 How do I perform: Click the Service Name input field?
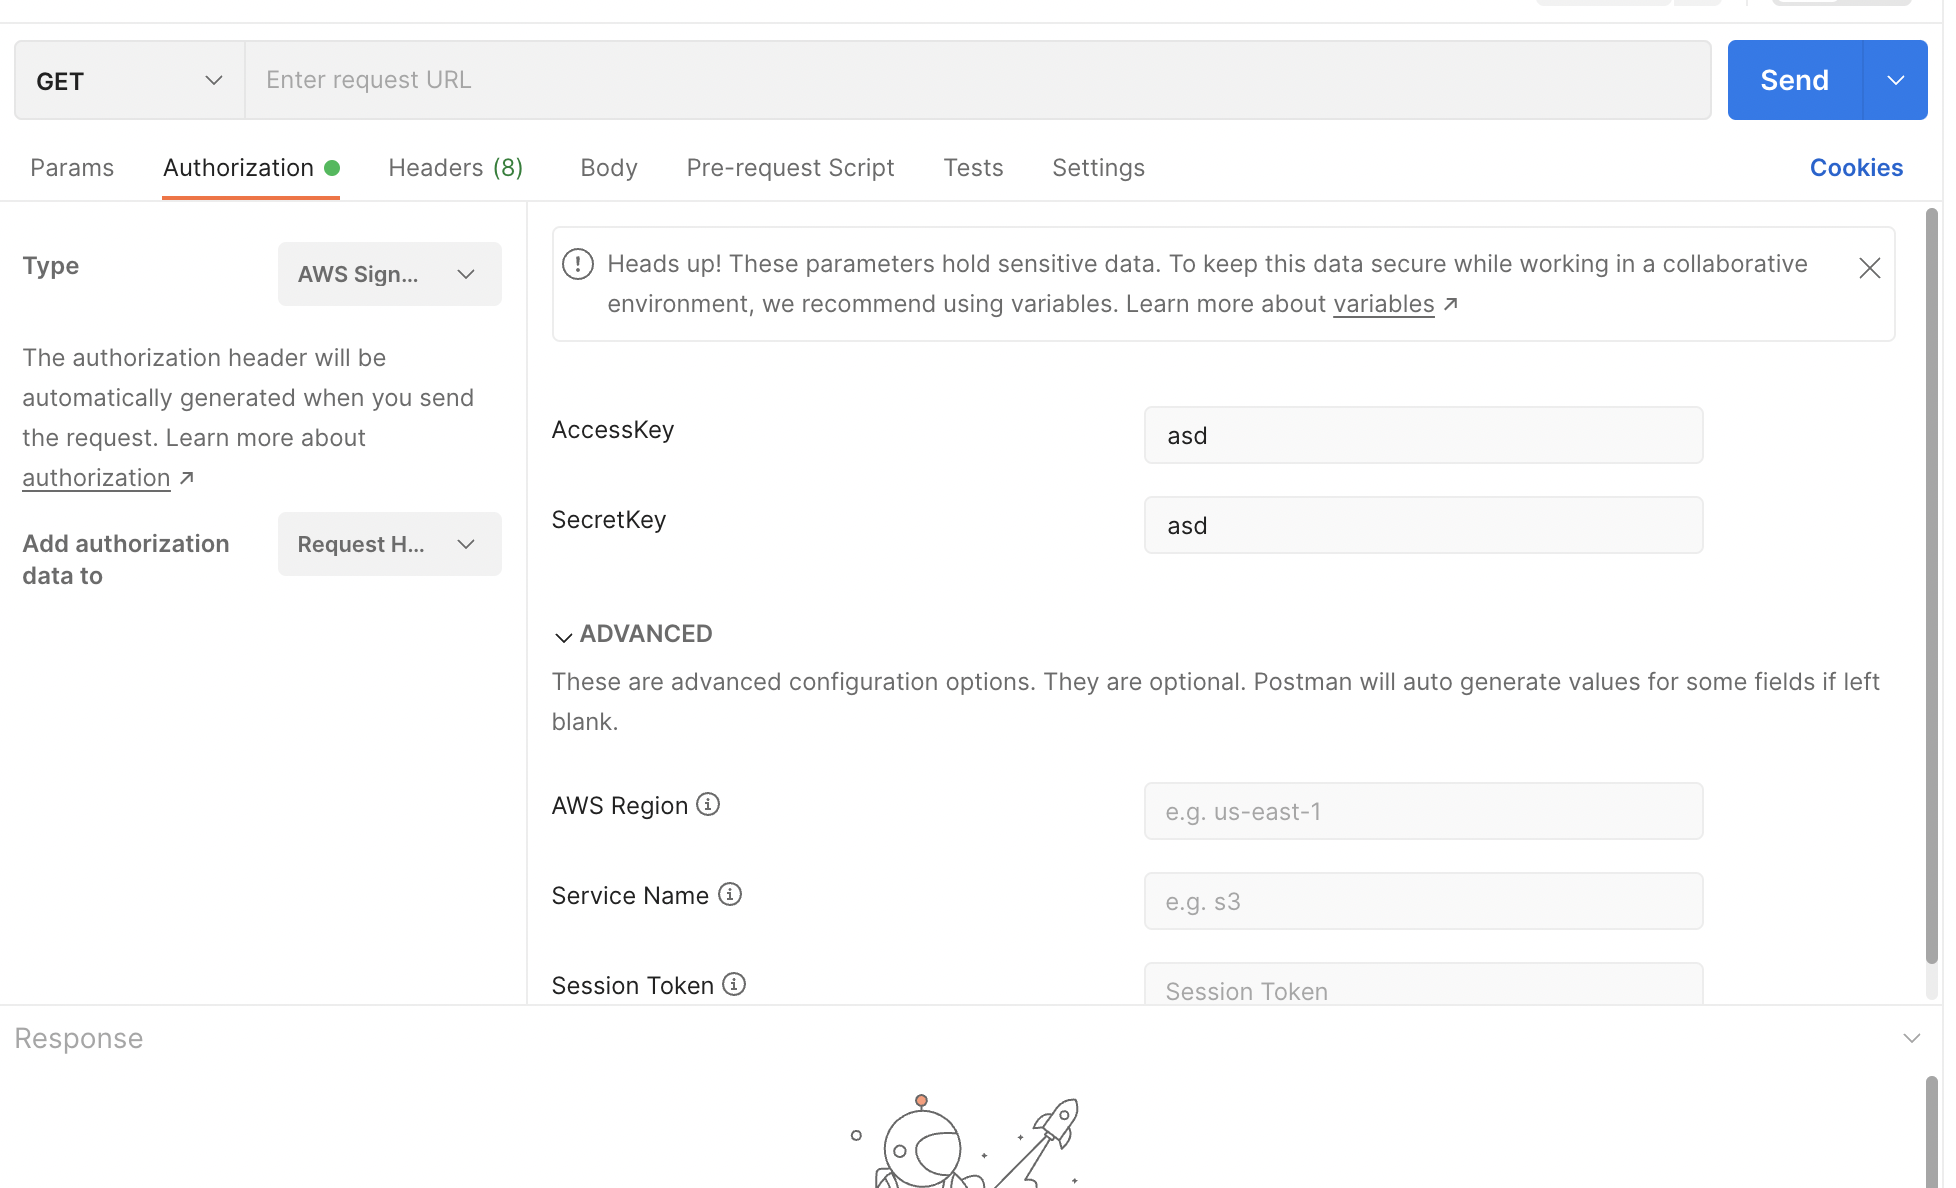(x=1423, y=901)
